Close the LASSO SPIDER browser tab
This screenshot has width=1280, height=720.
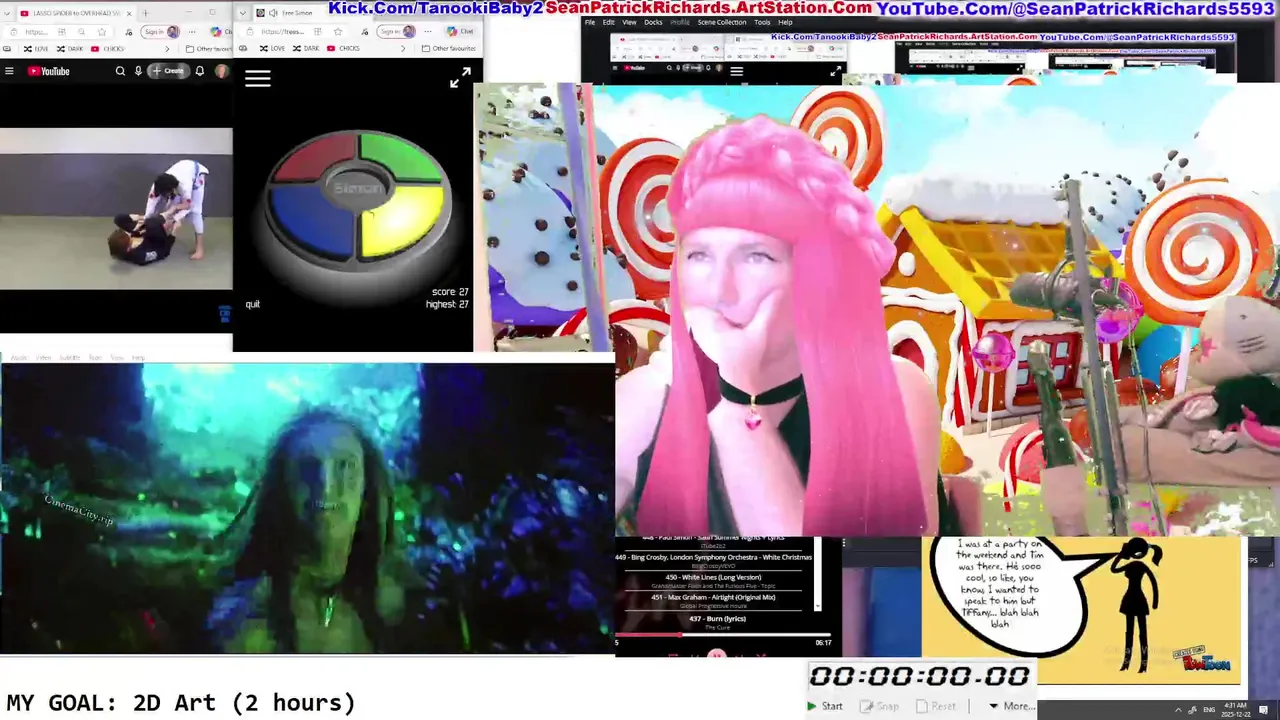tap(129, 13)
